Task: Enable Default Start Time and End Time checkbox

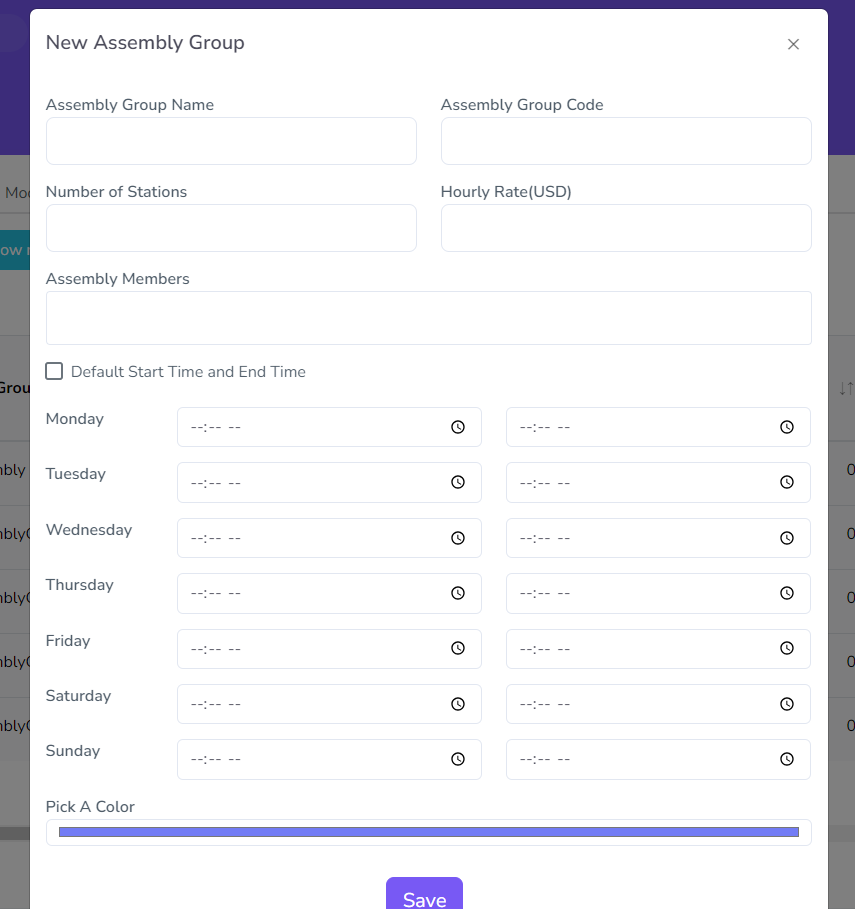Action: coord(55,372)
